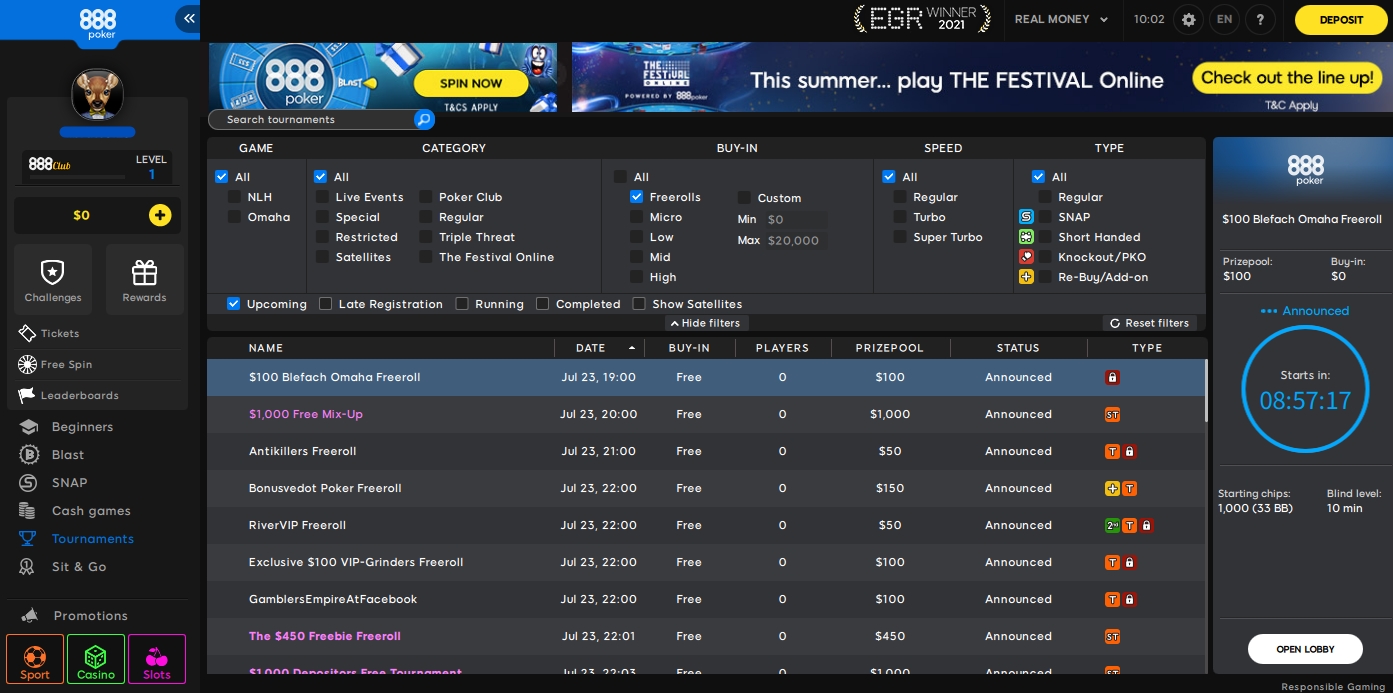Click the ST type icon on $1,000 Free Mix-Up row
Viewport: 1393px width, 693px height.
coord(1112,415)
